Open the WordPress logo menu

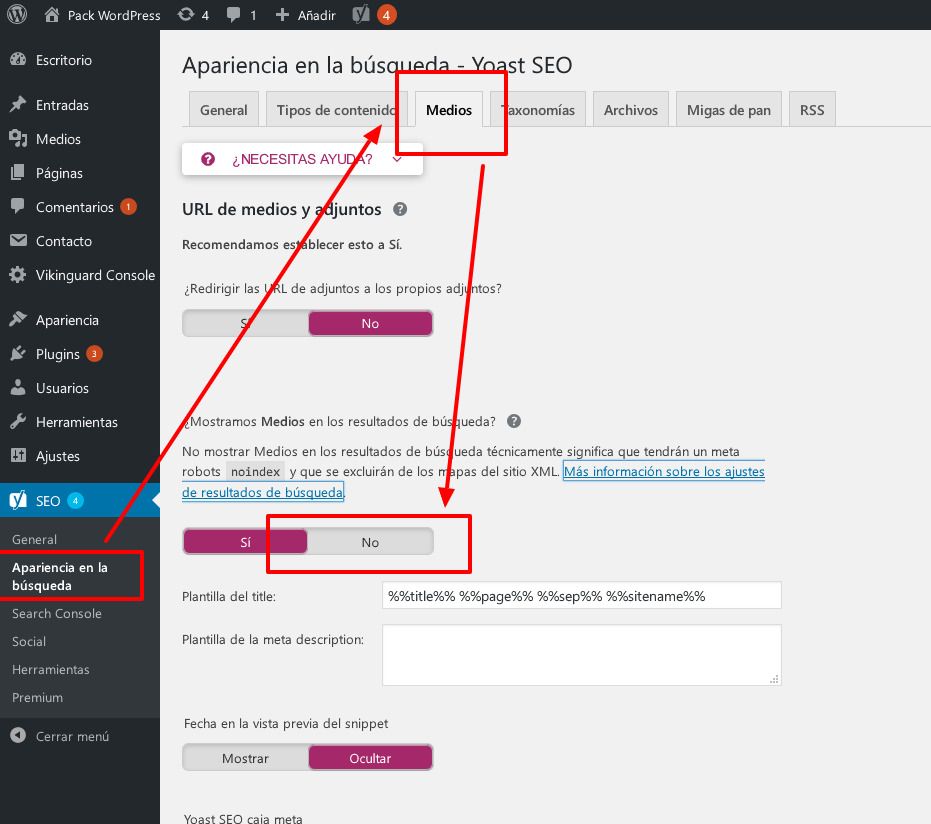pyautogui.click(x=17, y=14)
